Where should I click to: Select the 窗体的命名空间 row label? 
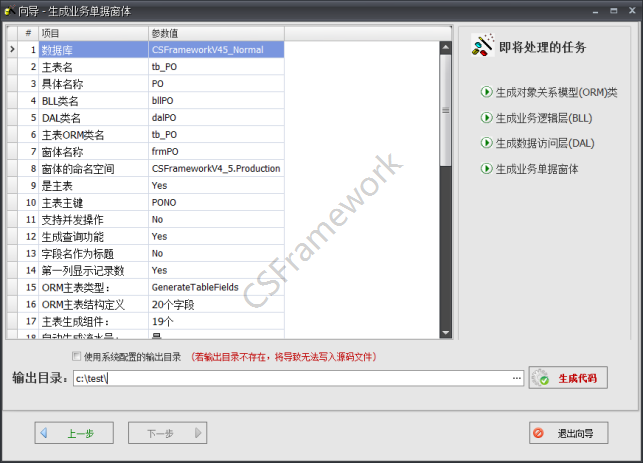coord(78,169)
